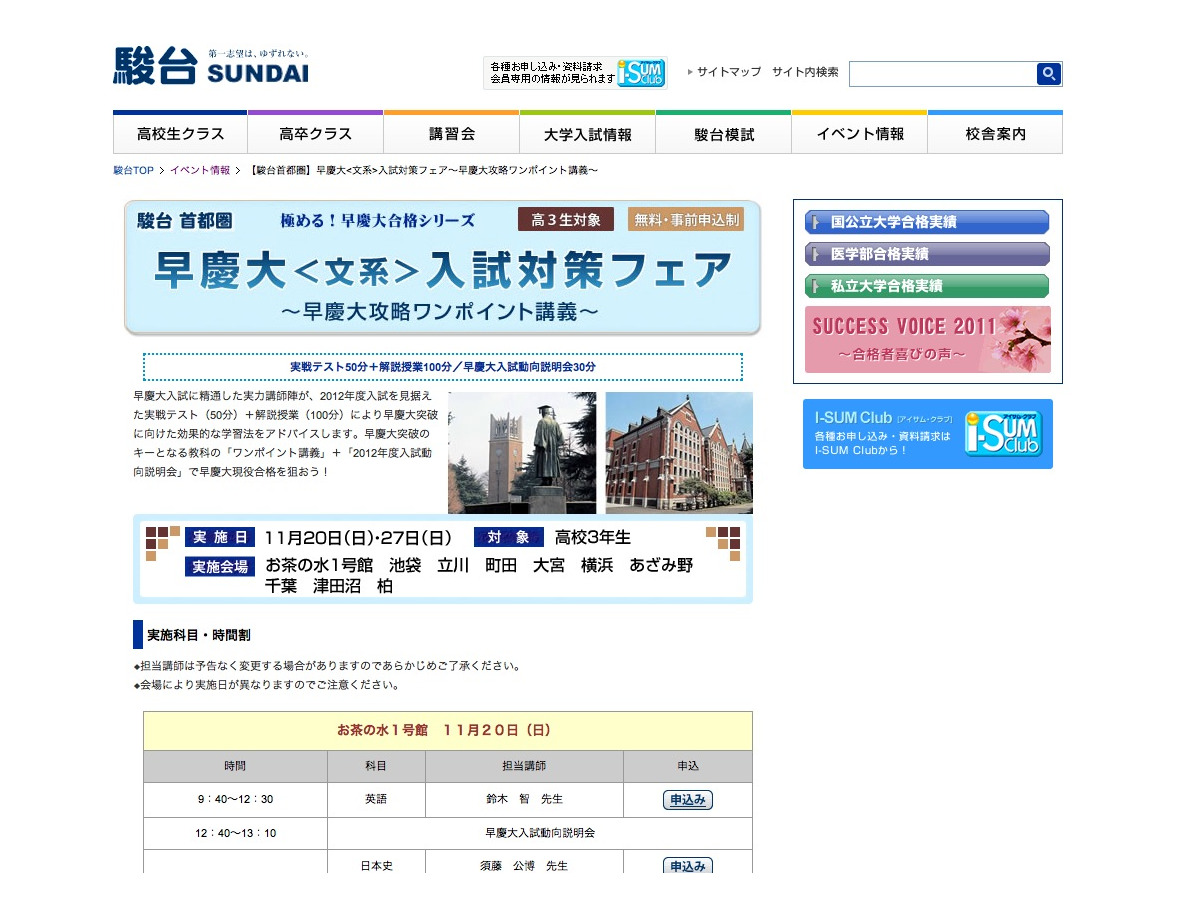1200x900 pixels.
Task: Open the 大学入試情報 menu tab
Action: (588, 133)
